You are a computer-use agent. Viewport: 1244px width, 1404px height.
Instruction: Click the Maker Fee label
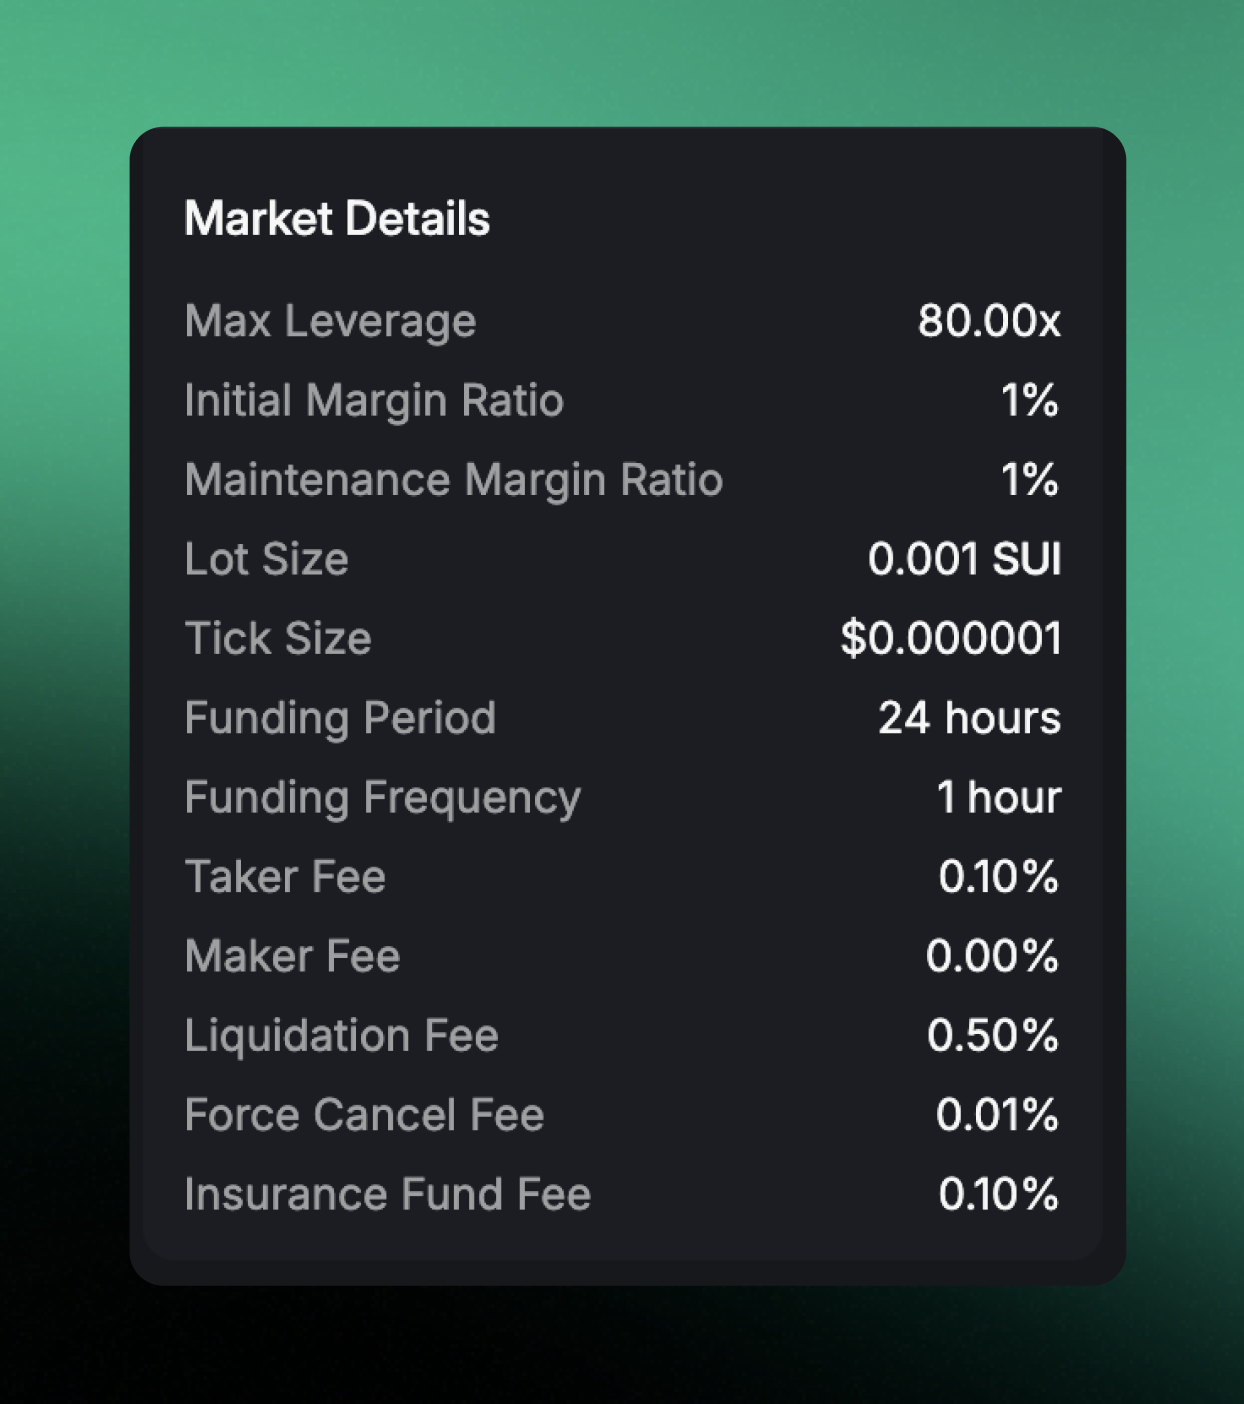(292, 956)
